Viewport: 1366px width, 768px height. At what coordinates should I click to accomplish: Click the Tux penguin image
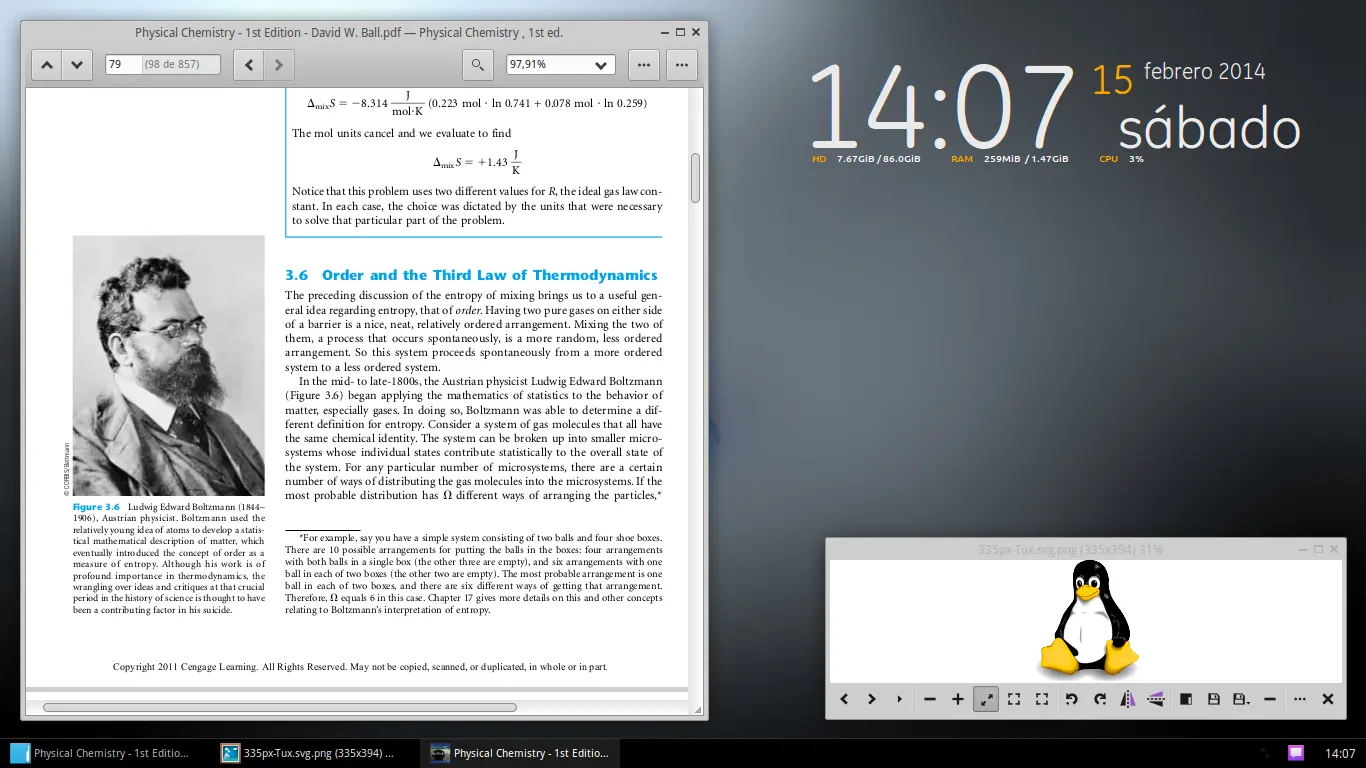click(x=1087, y=620)
